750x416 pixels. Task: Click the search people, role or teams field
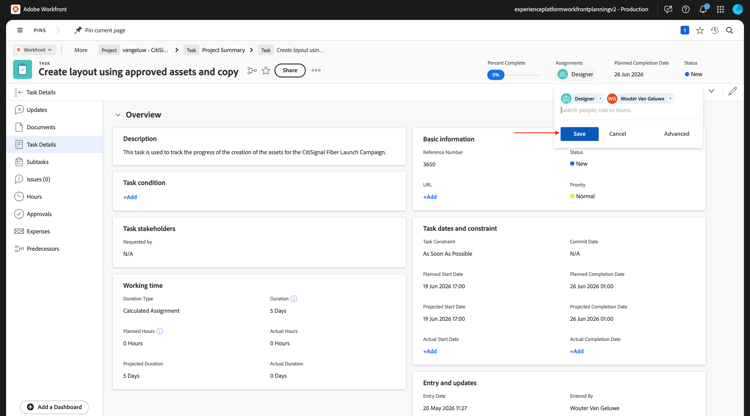[628, 110]
